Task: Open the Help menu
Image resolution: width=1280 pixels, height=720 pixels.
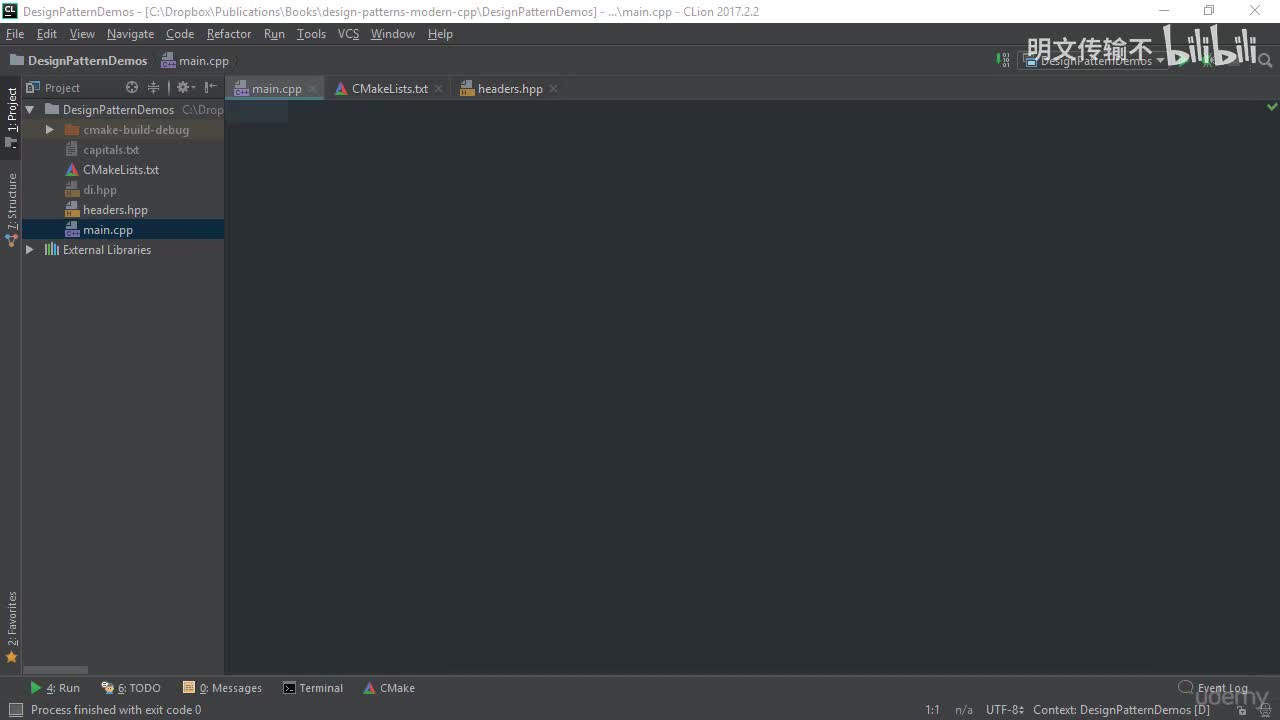Action: (x=440, y=34)
